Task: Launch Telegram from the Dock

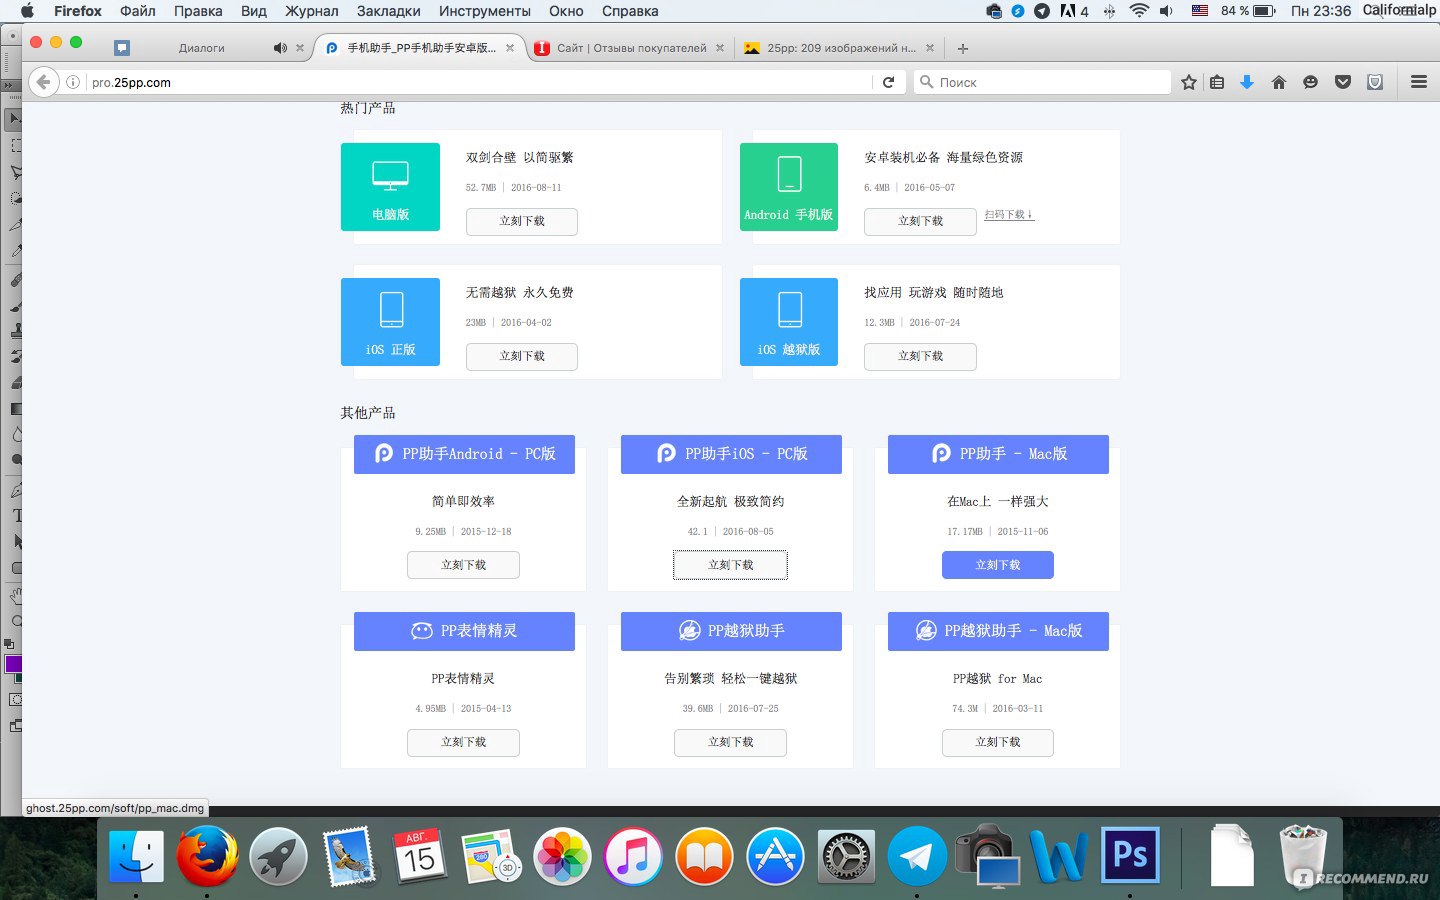Action: pyautogui.click(x=917, y=857)
